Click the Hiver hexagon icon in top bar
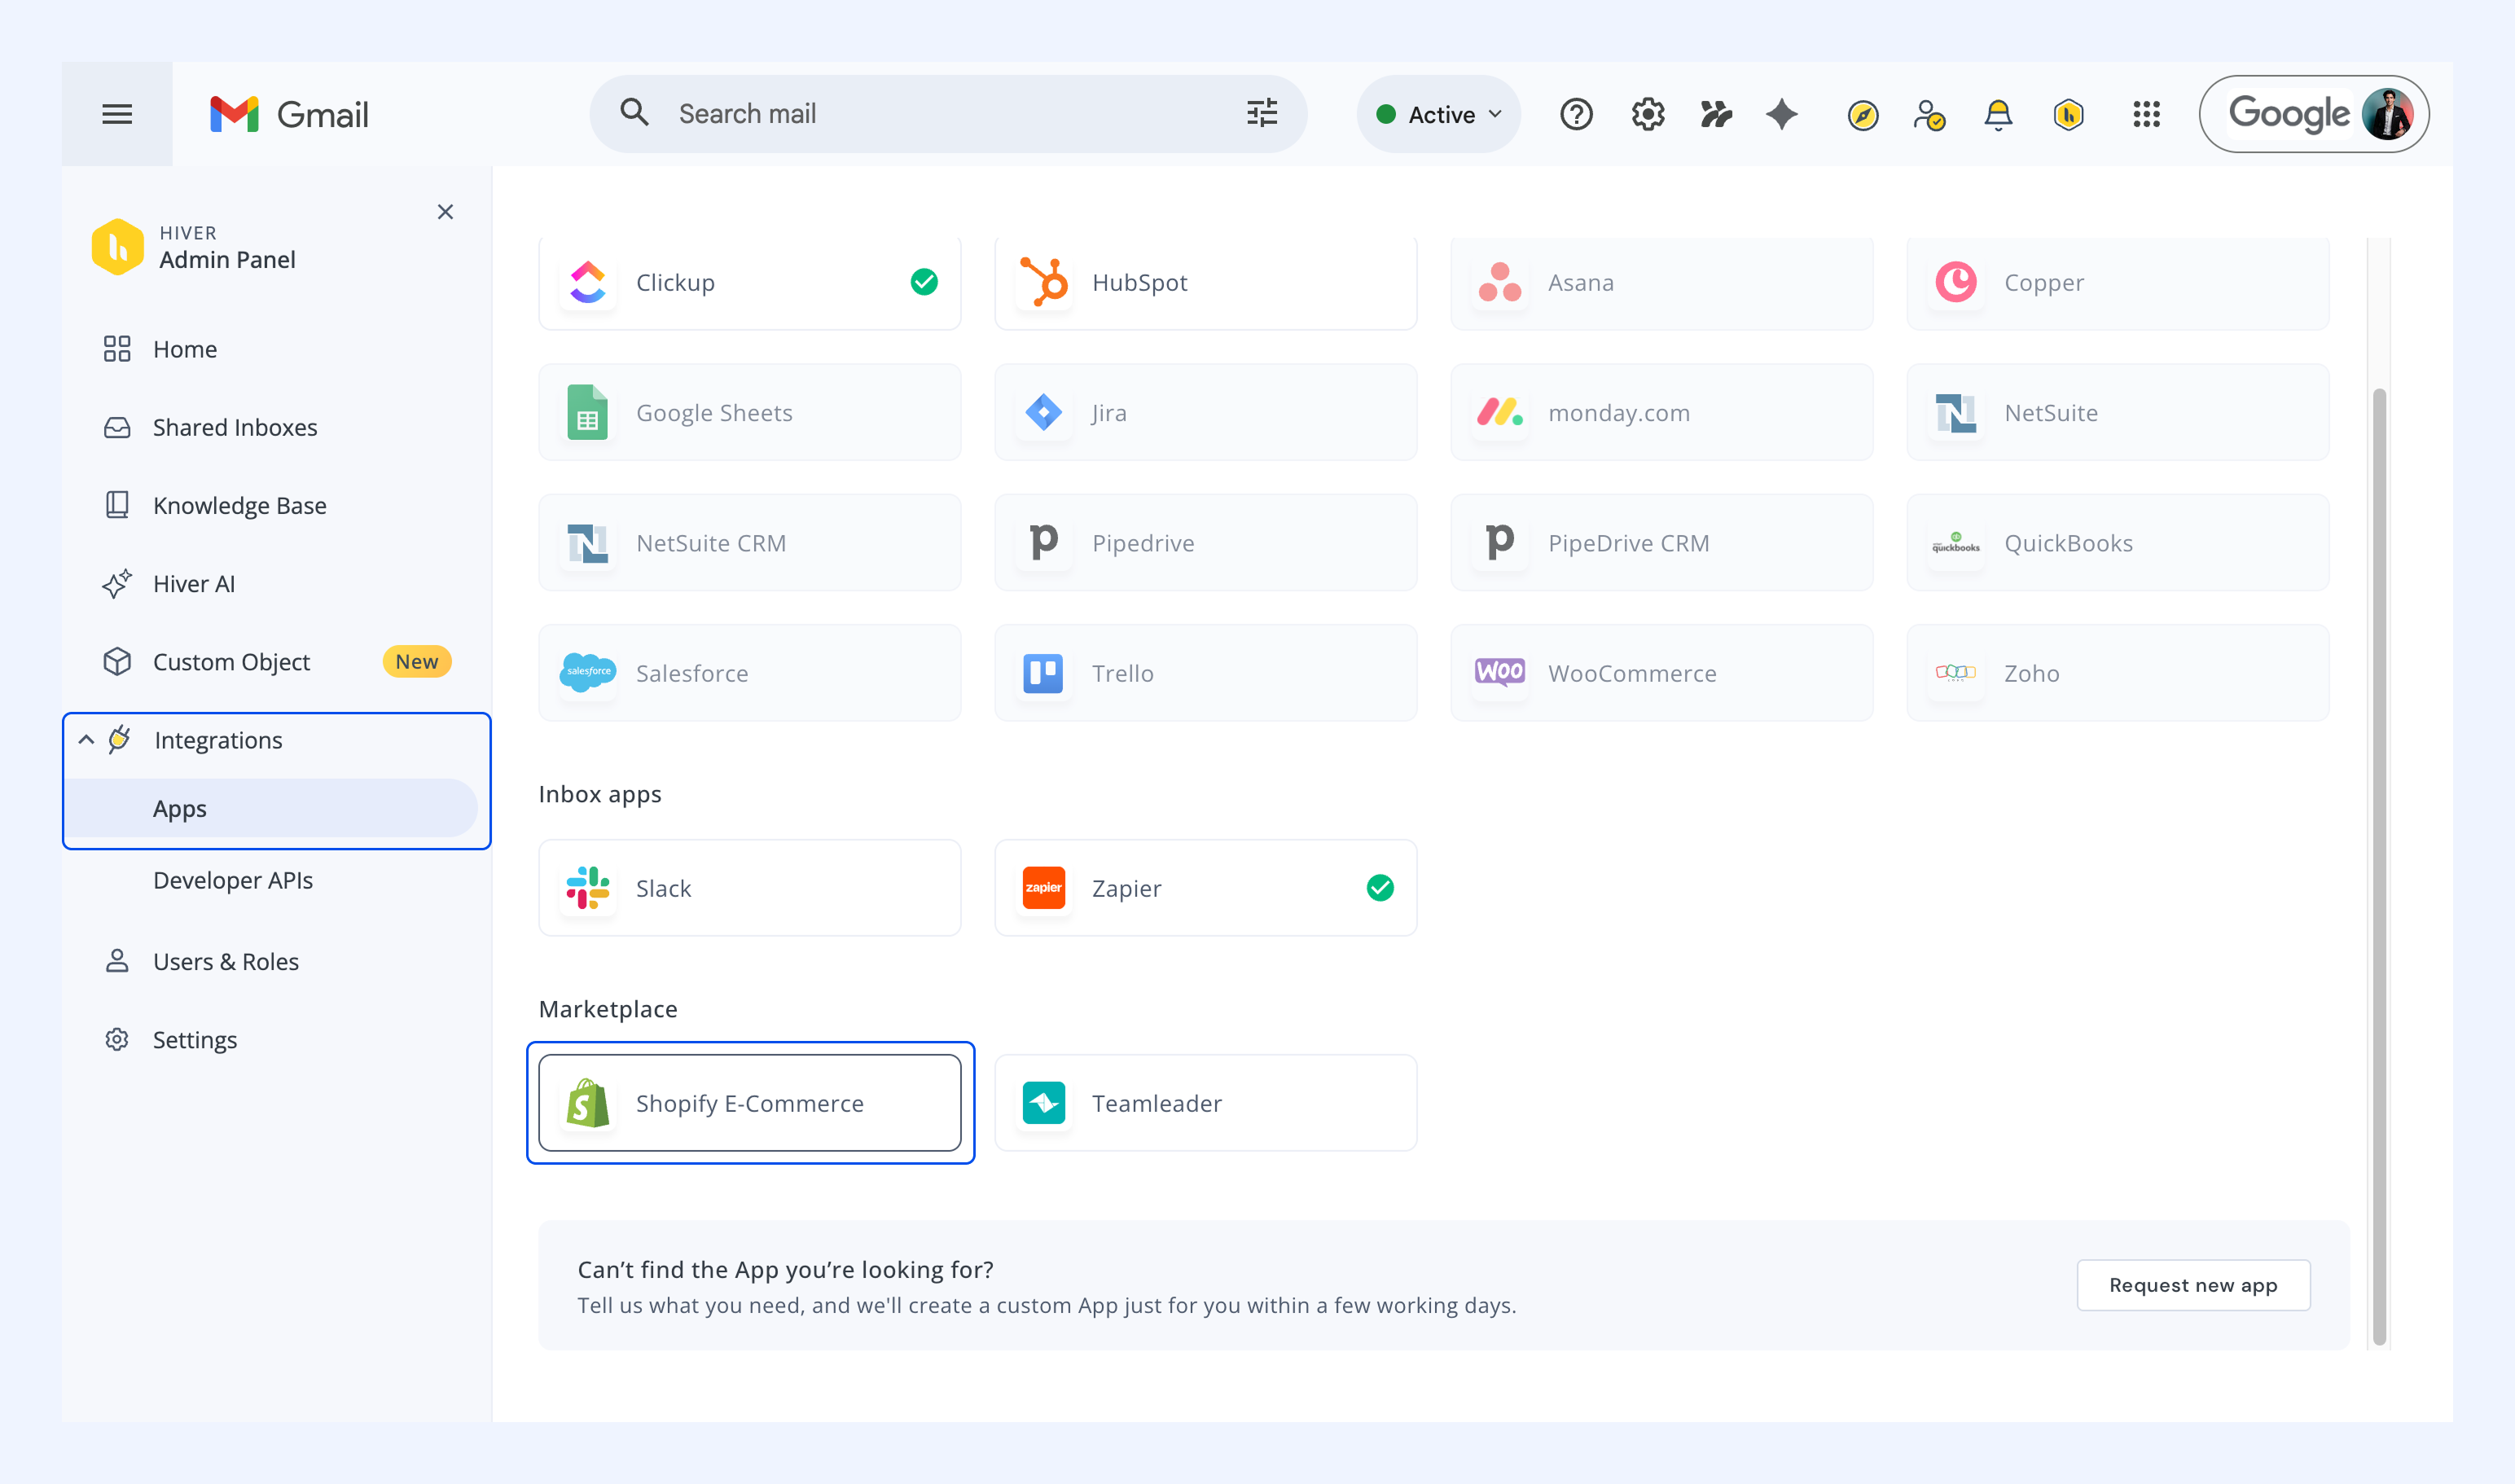 click(x=2068, y=115)
